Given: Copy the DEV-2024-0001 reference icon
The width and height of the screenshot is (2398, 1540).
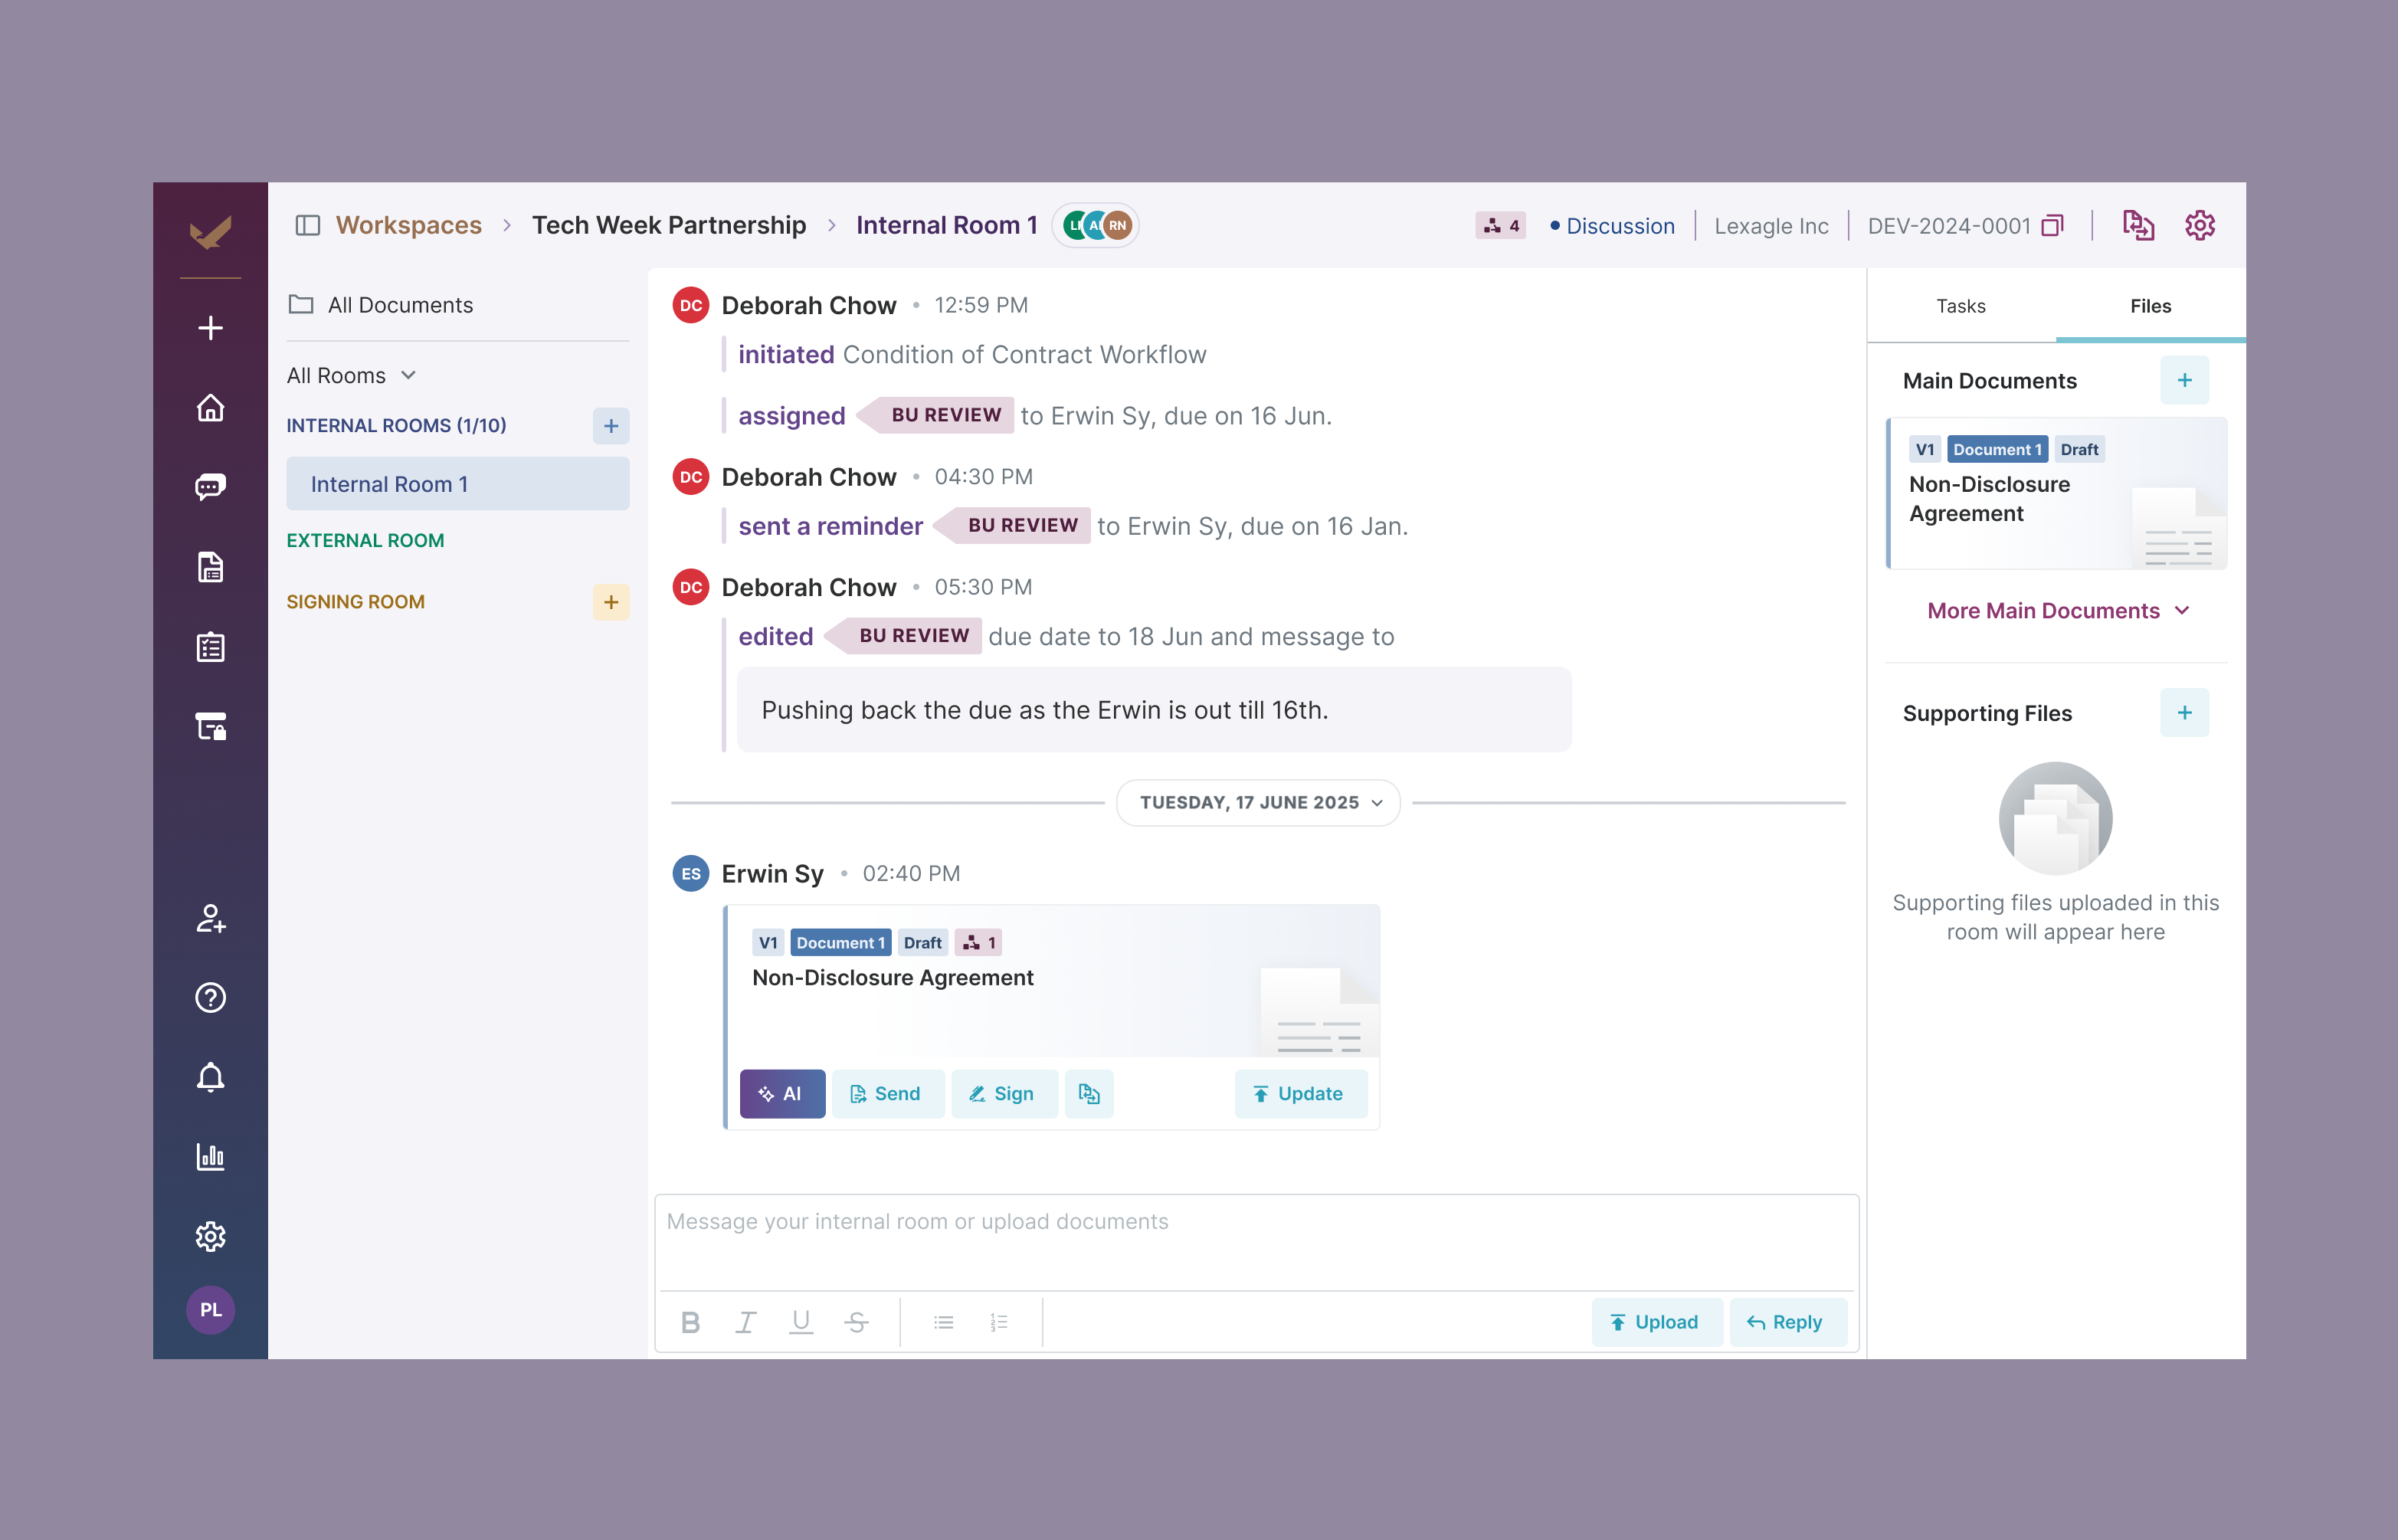Looking at the screenshot, I should tap(2053, 226).
